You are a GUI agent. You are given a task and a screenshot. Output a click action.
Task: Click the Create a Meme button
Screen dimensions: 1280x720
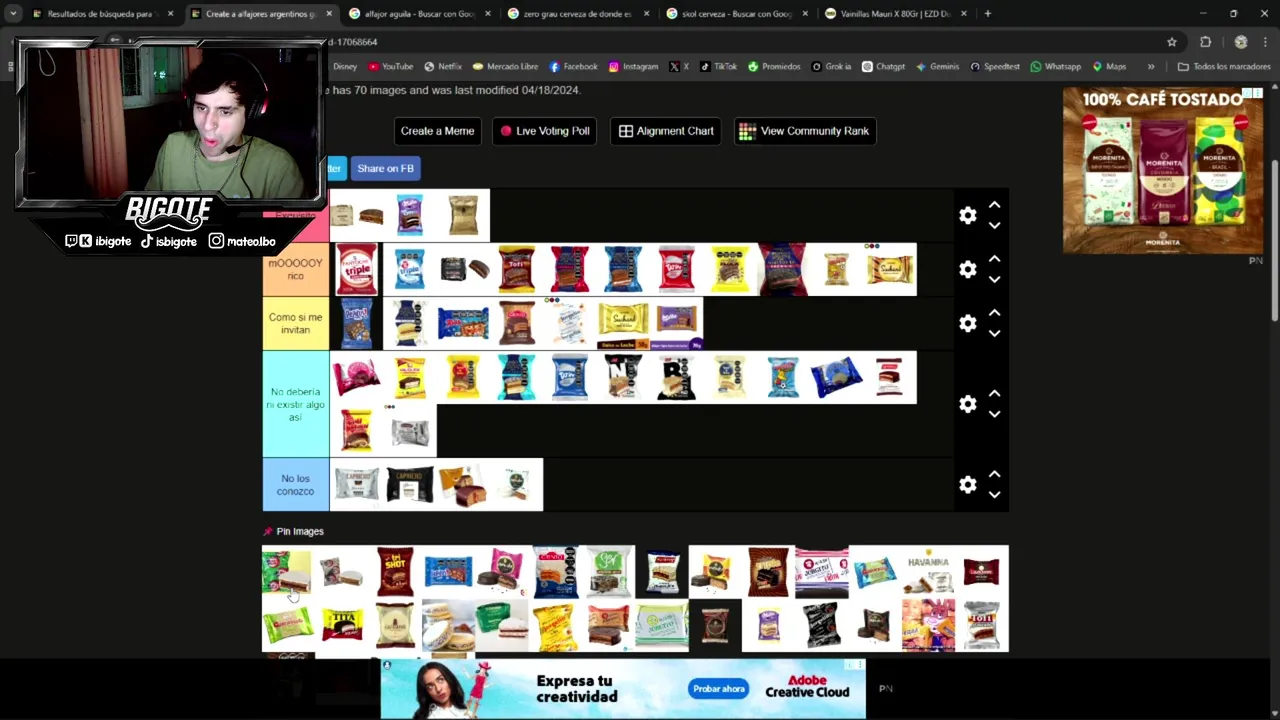click(437, 131)
